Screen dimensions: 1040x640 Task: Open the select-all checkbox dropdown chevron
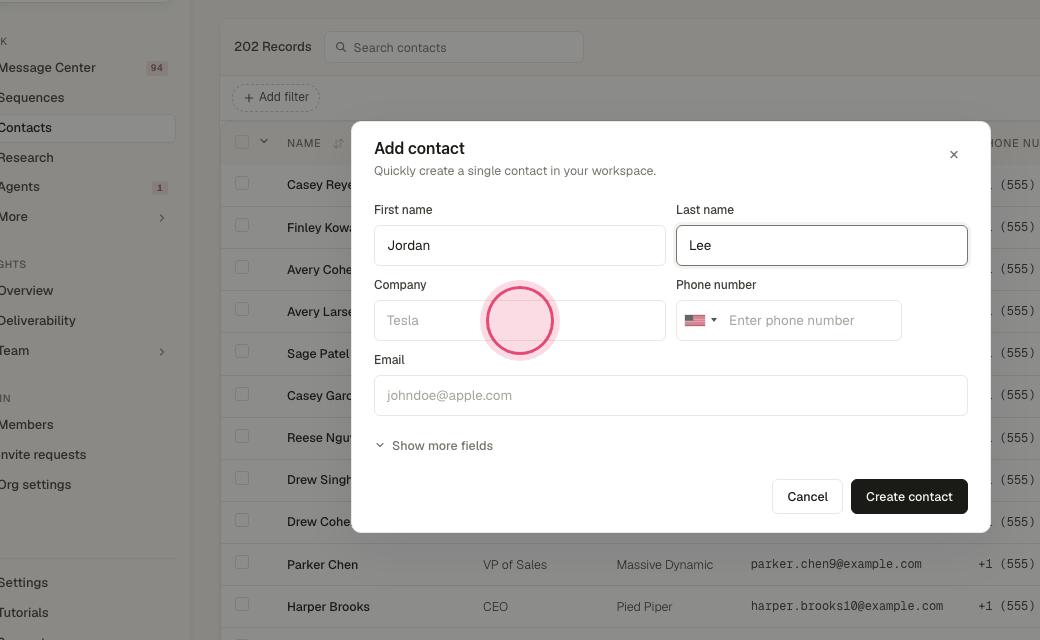point(264,141)
